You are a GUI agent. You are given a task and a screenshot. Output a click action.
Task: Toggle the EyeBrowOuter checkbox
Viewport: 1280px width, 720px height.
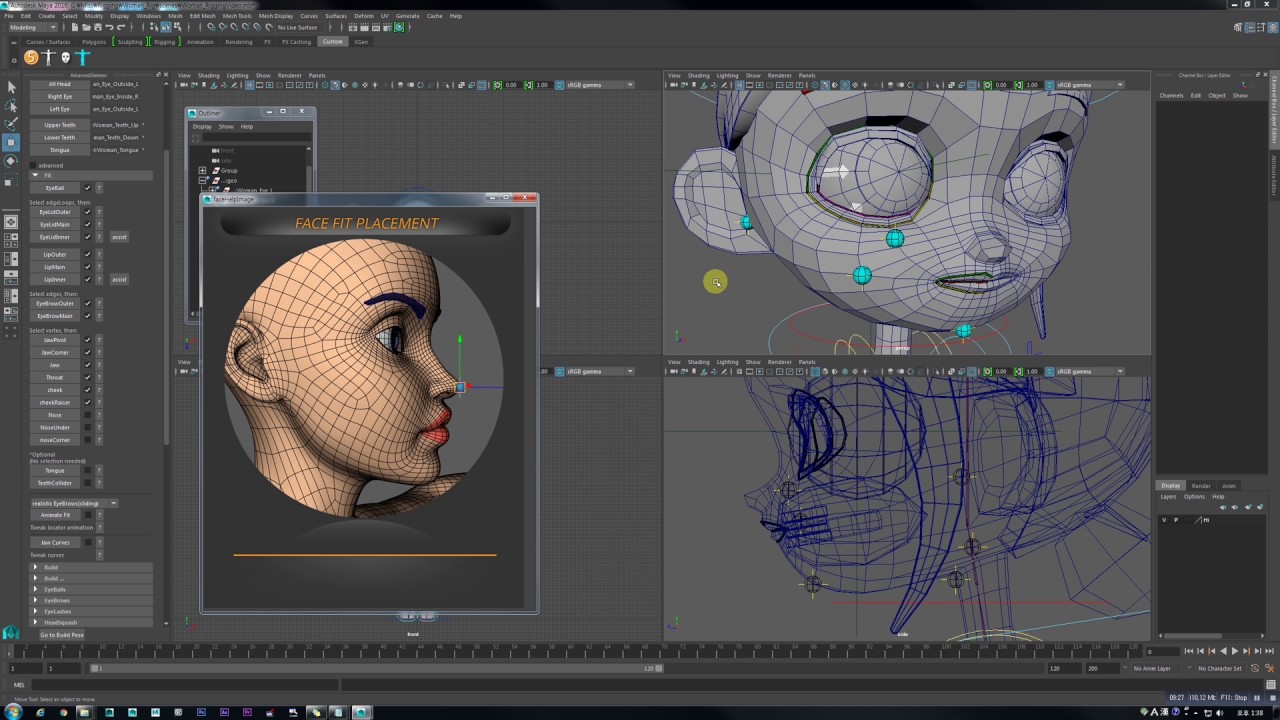coord(87,303)
